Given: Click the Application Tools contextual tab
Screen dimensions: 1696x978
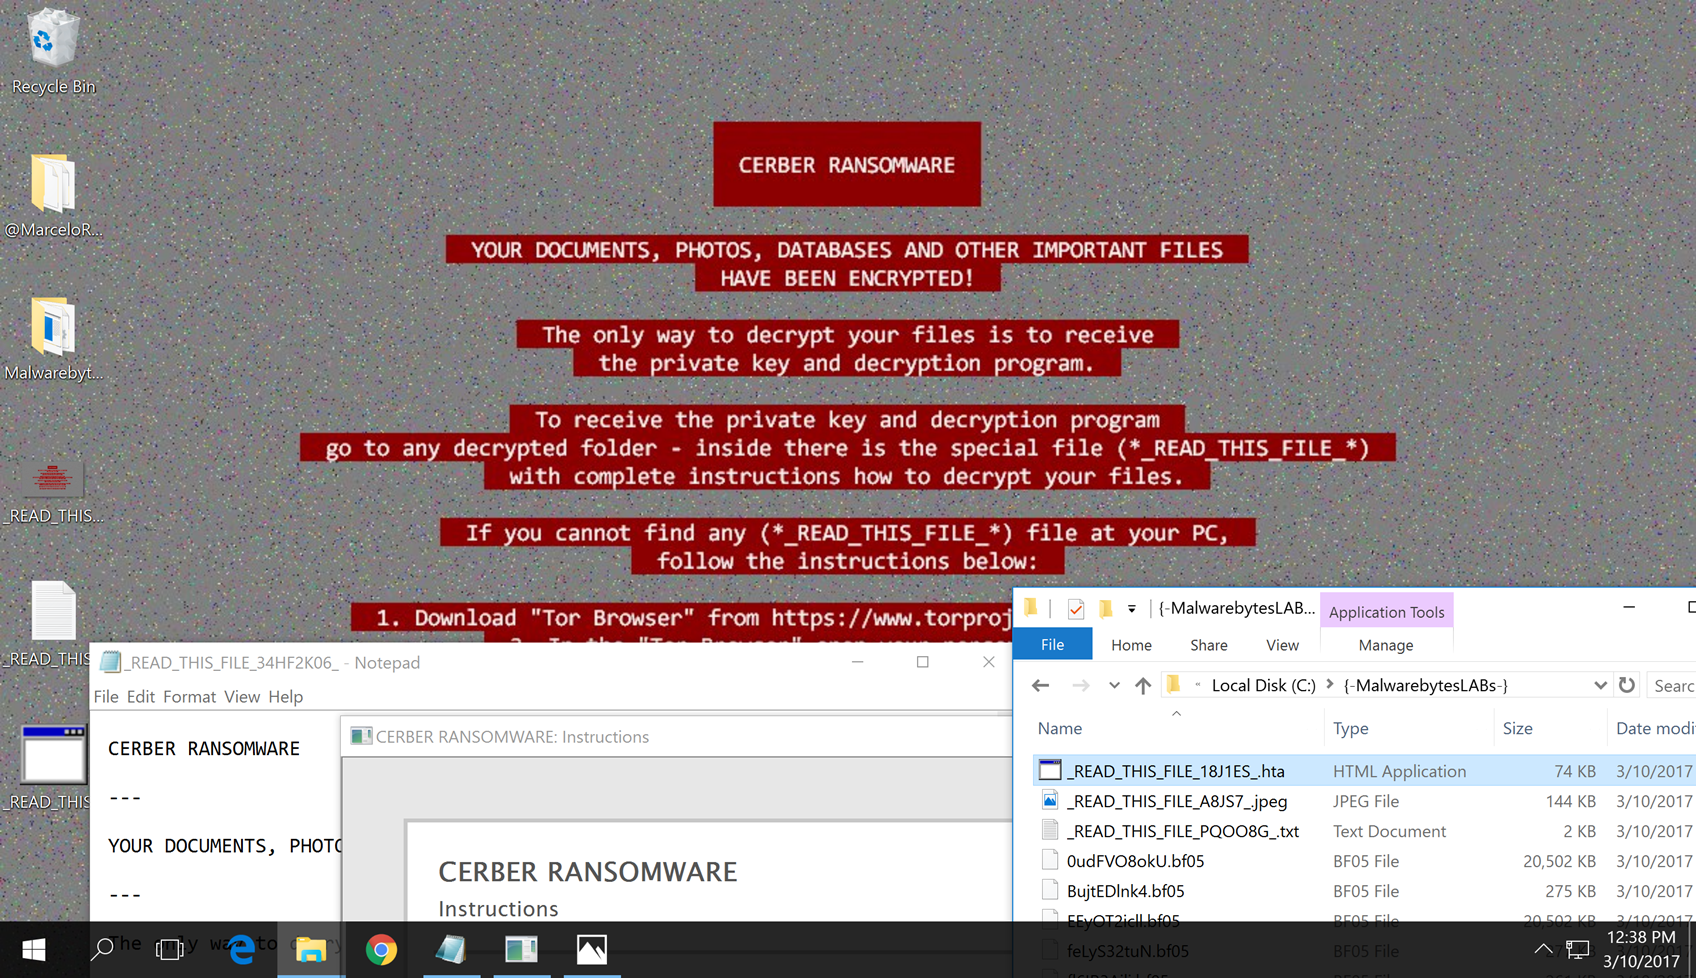Looking at the screenshot, I should (1386, 612).
